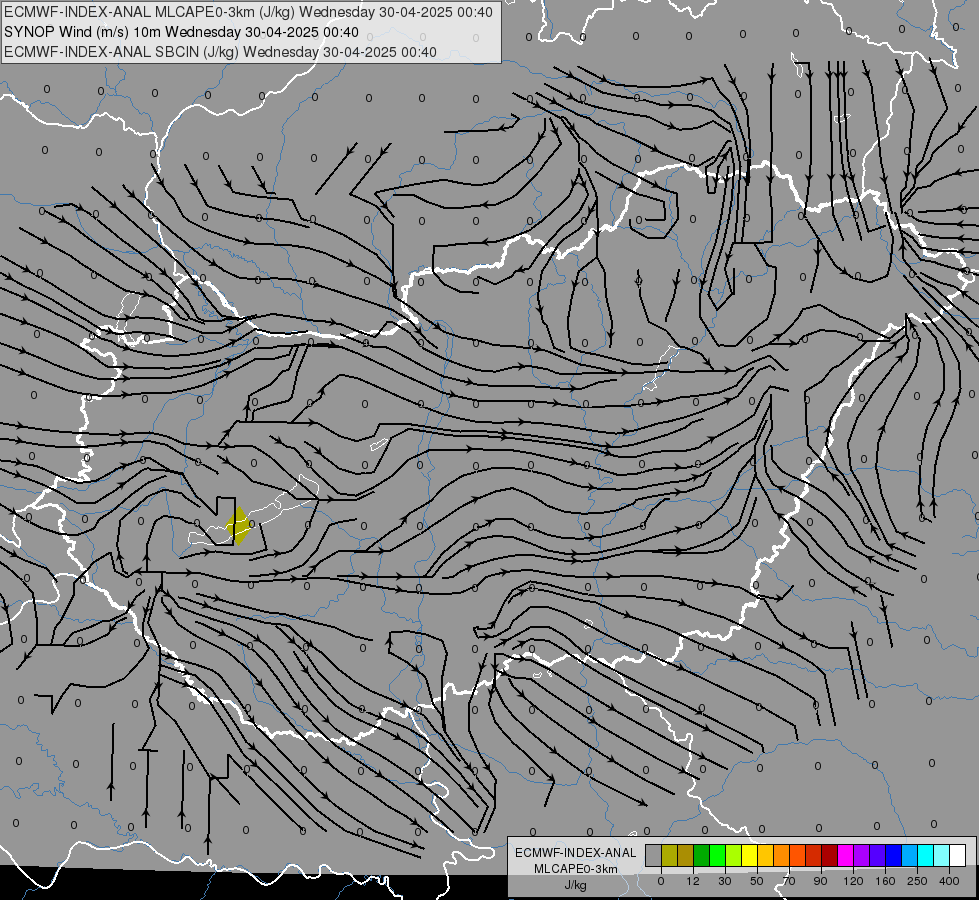Click the 'ECMWF-INDEX-ANAL' legend title text
Screen dimensions: 979x900
tap(576, 853)
